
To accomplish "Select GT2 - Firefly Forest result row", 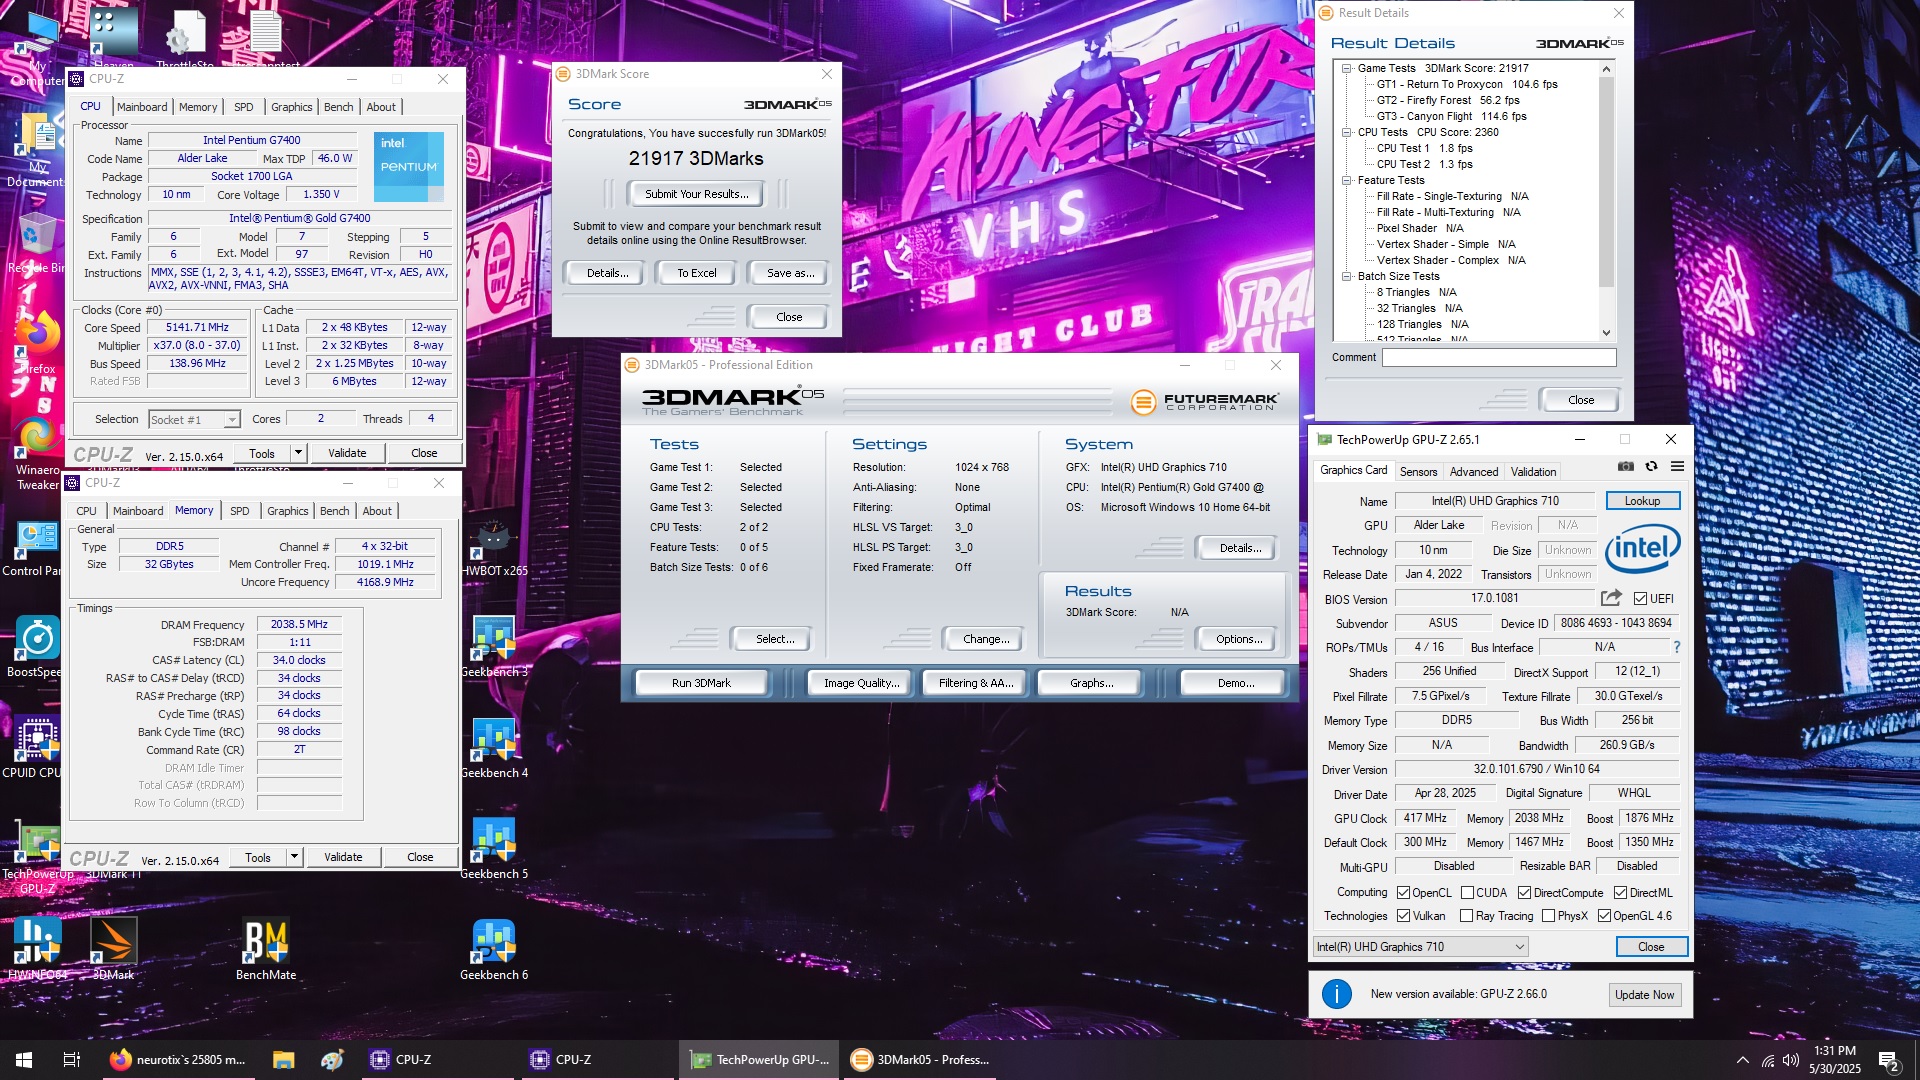I will click(x=1447, y=100).
